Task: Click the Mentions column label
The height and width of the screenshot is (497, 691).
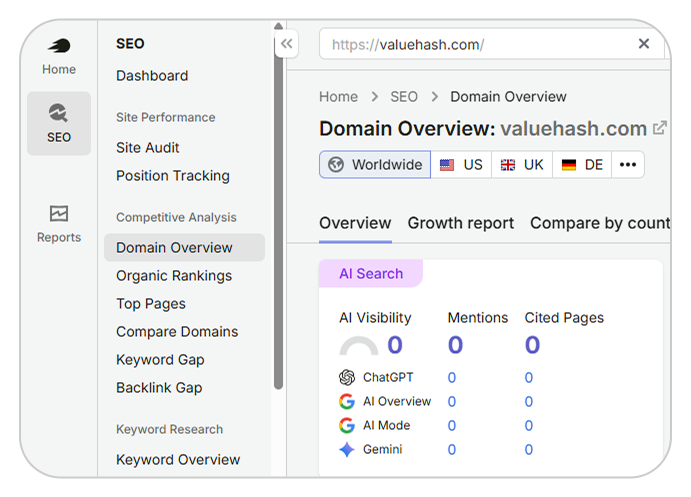Action: [478, 318]
